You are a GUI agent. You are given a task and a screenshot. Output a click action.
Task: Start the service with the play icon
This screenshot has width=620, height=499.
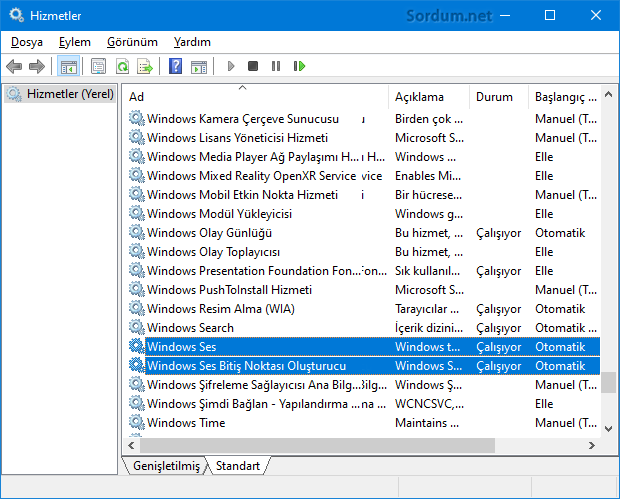pos(231,66)
